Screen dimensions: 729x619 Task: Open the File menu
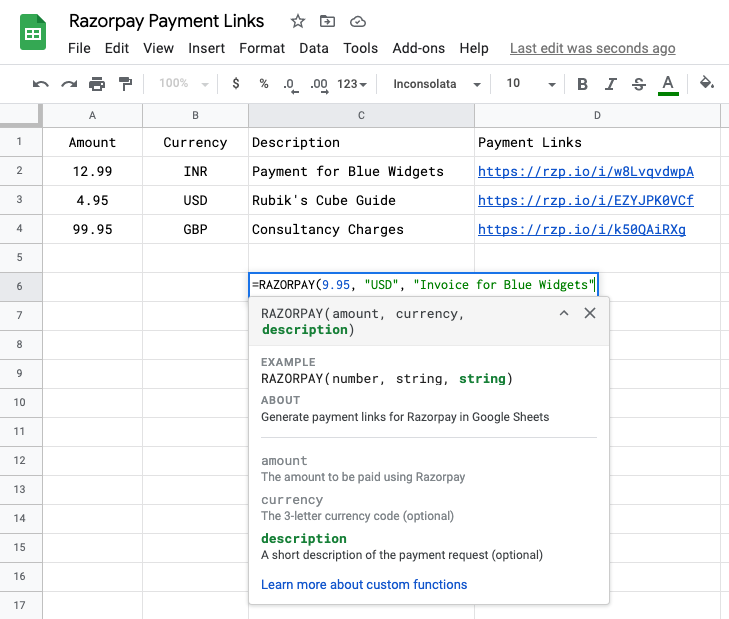(x=79, y=48)
